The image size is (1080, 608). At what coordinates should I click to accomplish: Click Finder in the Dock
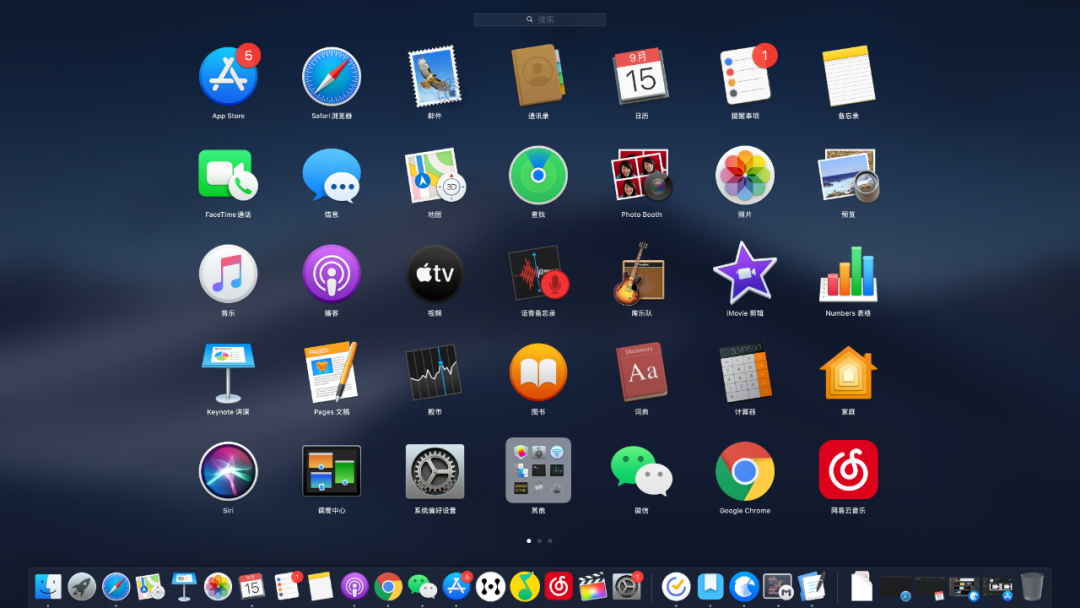[48, 587]
